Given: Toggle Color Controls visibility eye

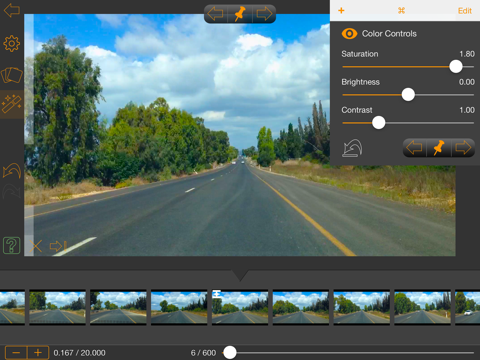Looking at the screenshot, I should click(x=349, y=34).
